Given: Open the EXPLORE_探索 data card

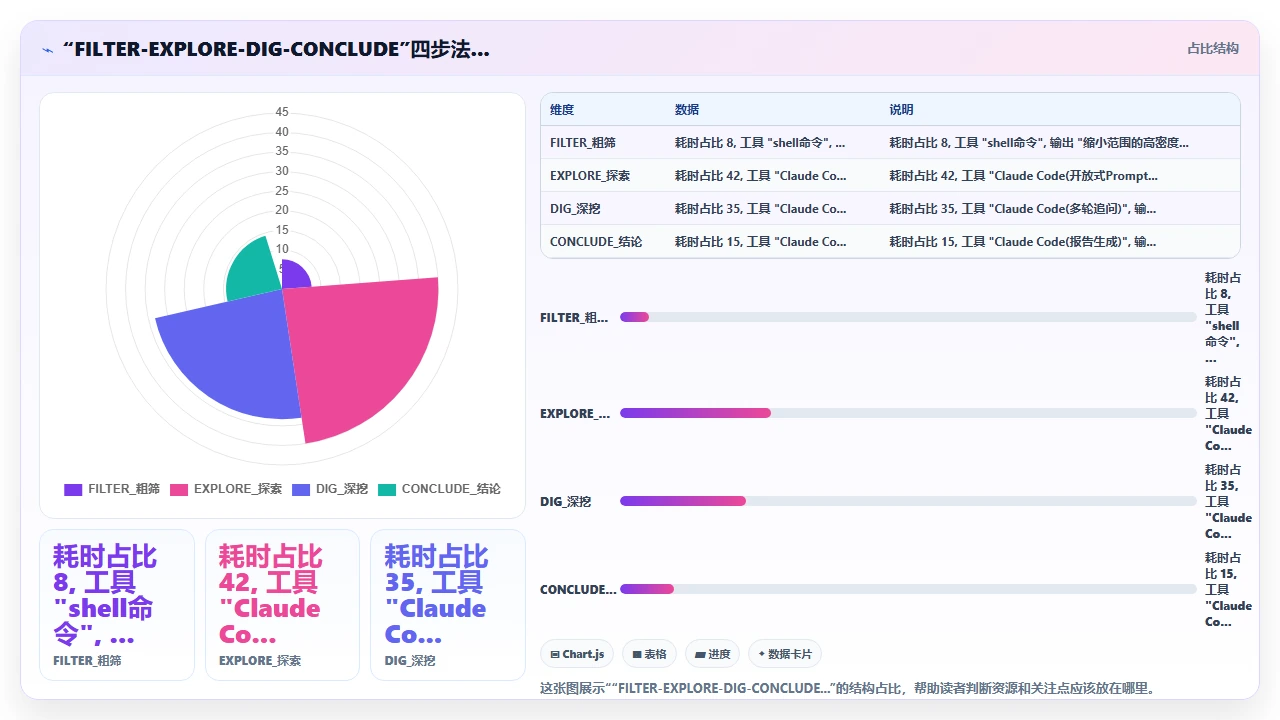Looking at the screenshot, I should point(282,605).
